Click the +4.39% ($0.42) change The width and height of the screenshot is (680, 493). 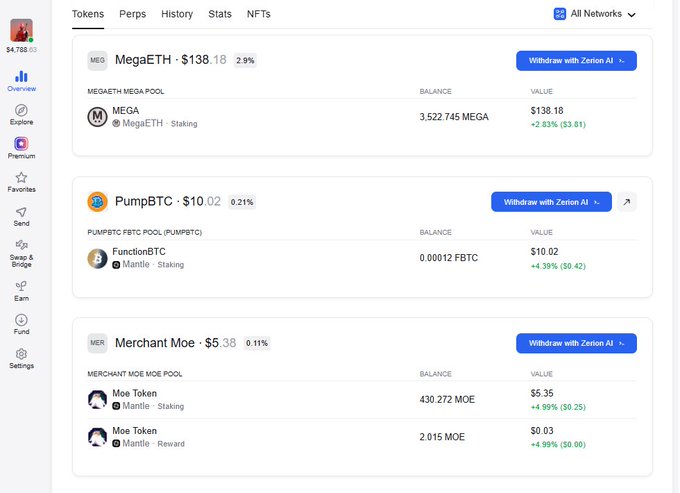coord(558,266)
